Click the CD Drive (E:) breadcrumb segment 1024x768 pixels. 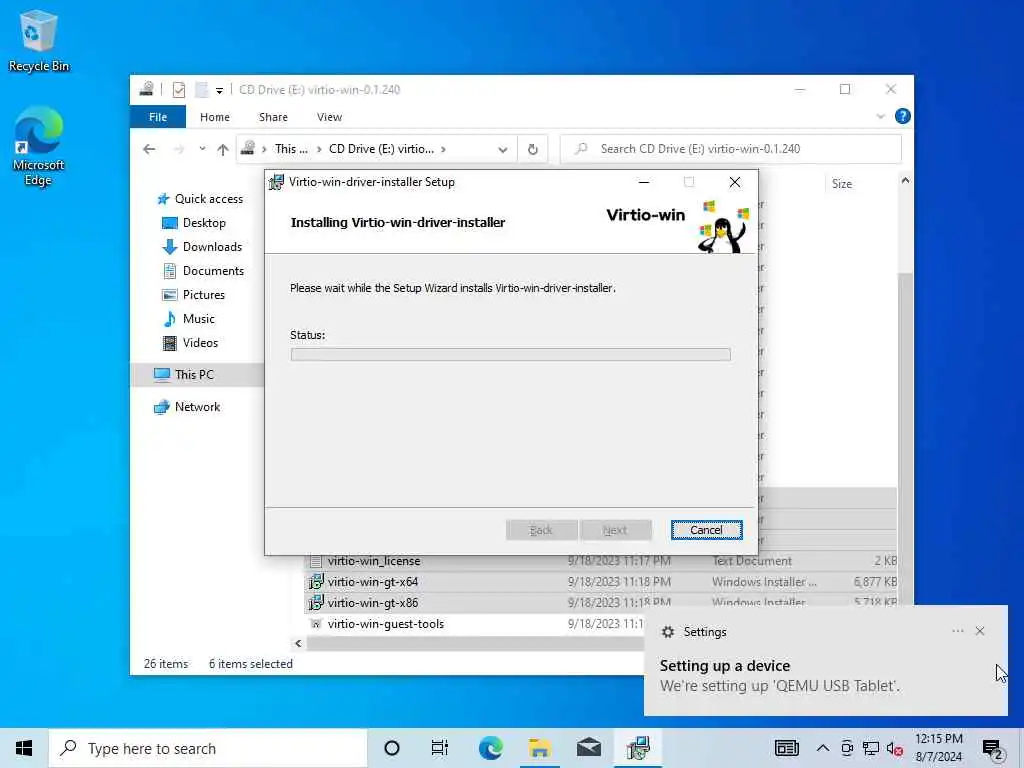pyautogui.click(x=381, y=149)
